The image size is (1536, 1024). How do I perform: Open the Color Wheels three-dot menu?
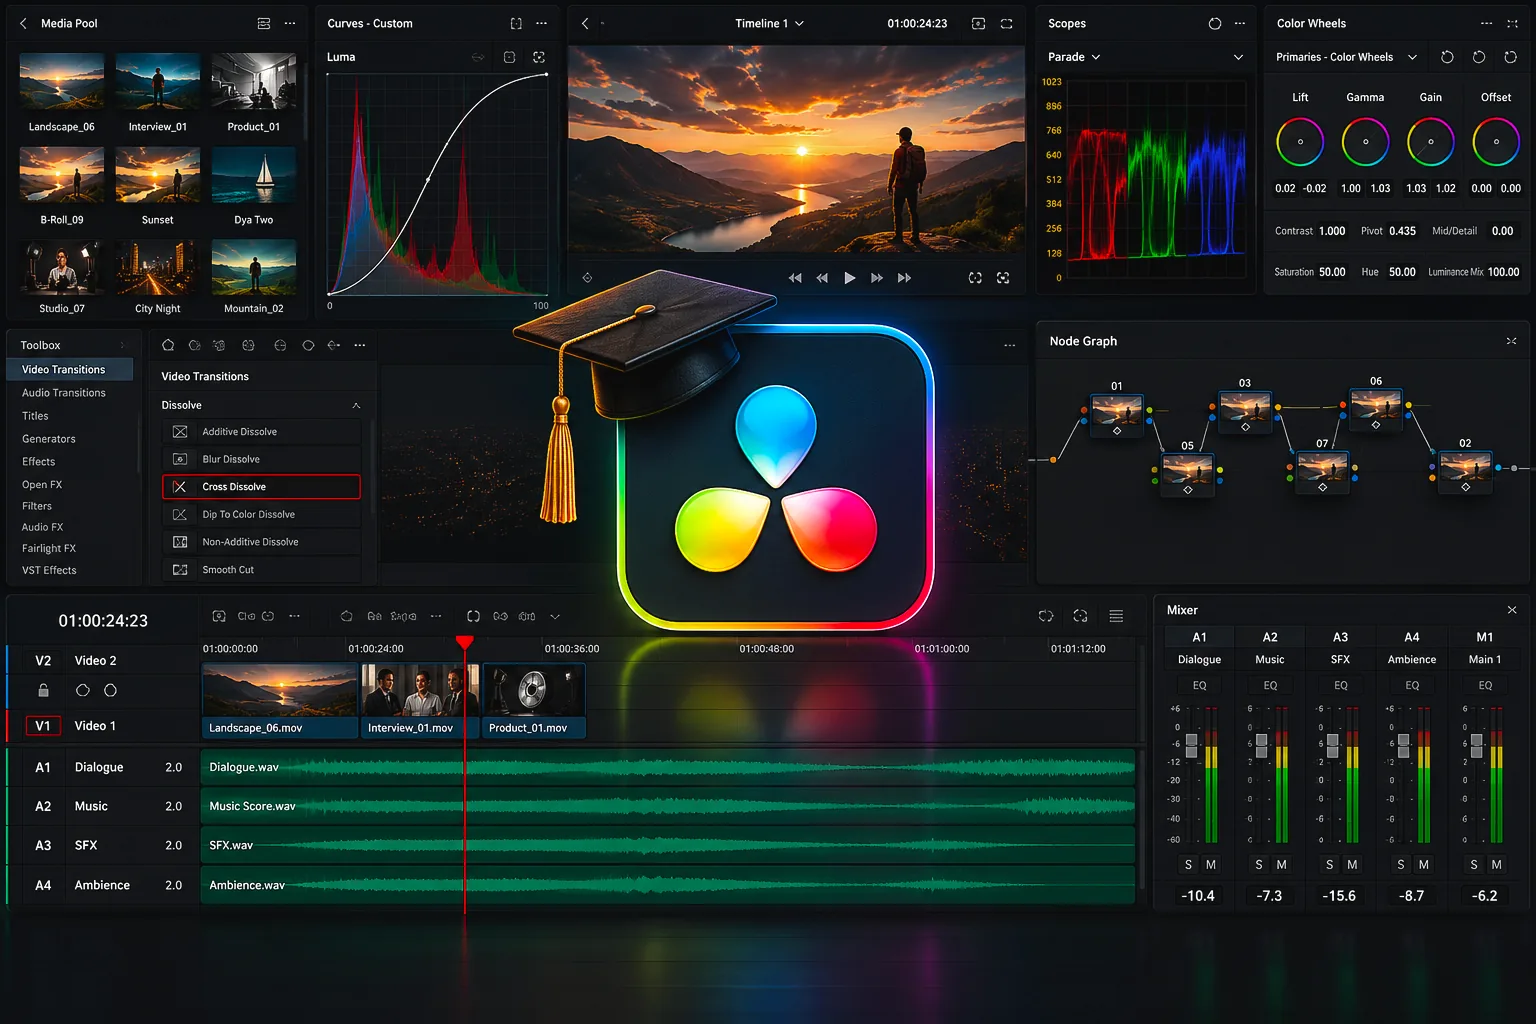tap(1487, 23)
